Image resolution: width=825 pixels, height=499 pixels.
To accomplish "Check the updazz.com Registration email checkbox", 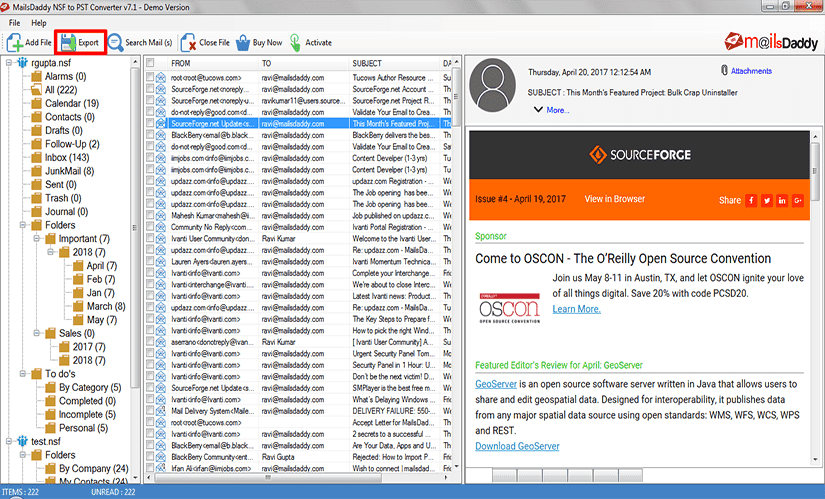I will point(150,181).
